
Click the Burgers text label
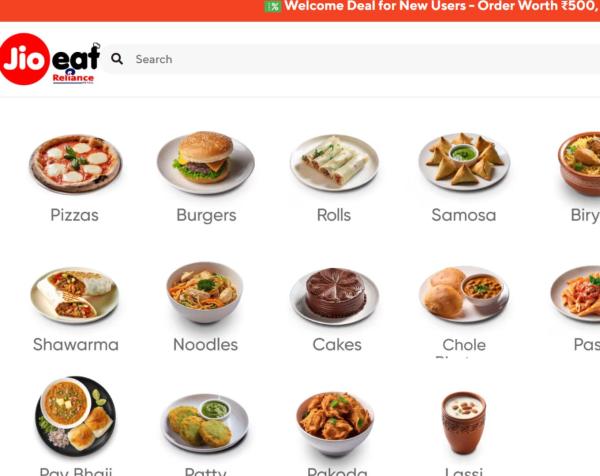(x=206, y=215)
